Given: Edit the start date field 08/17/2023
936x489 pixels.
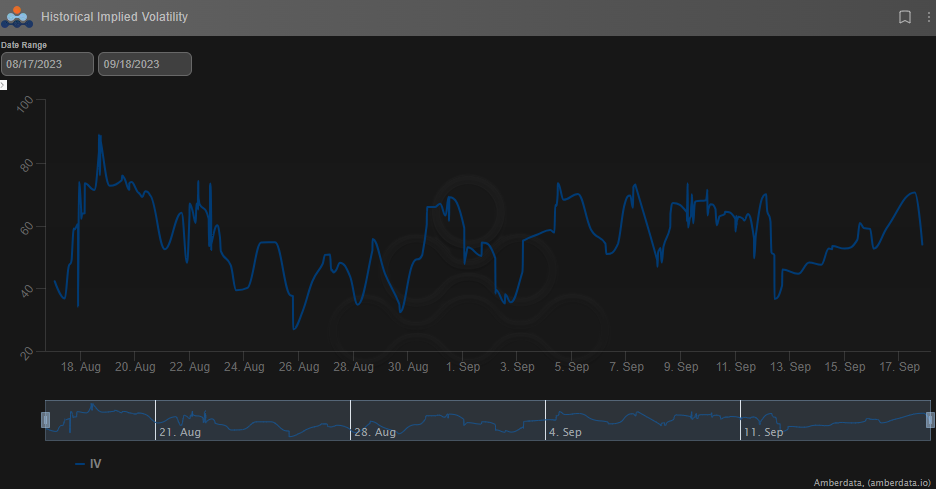Looking at the screenshot, I should pyautogui.click(x=47, y=64).
